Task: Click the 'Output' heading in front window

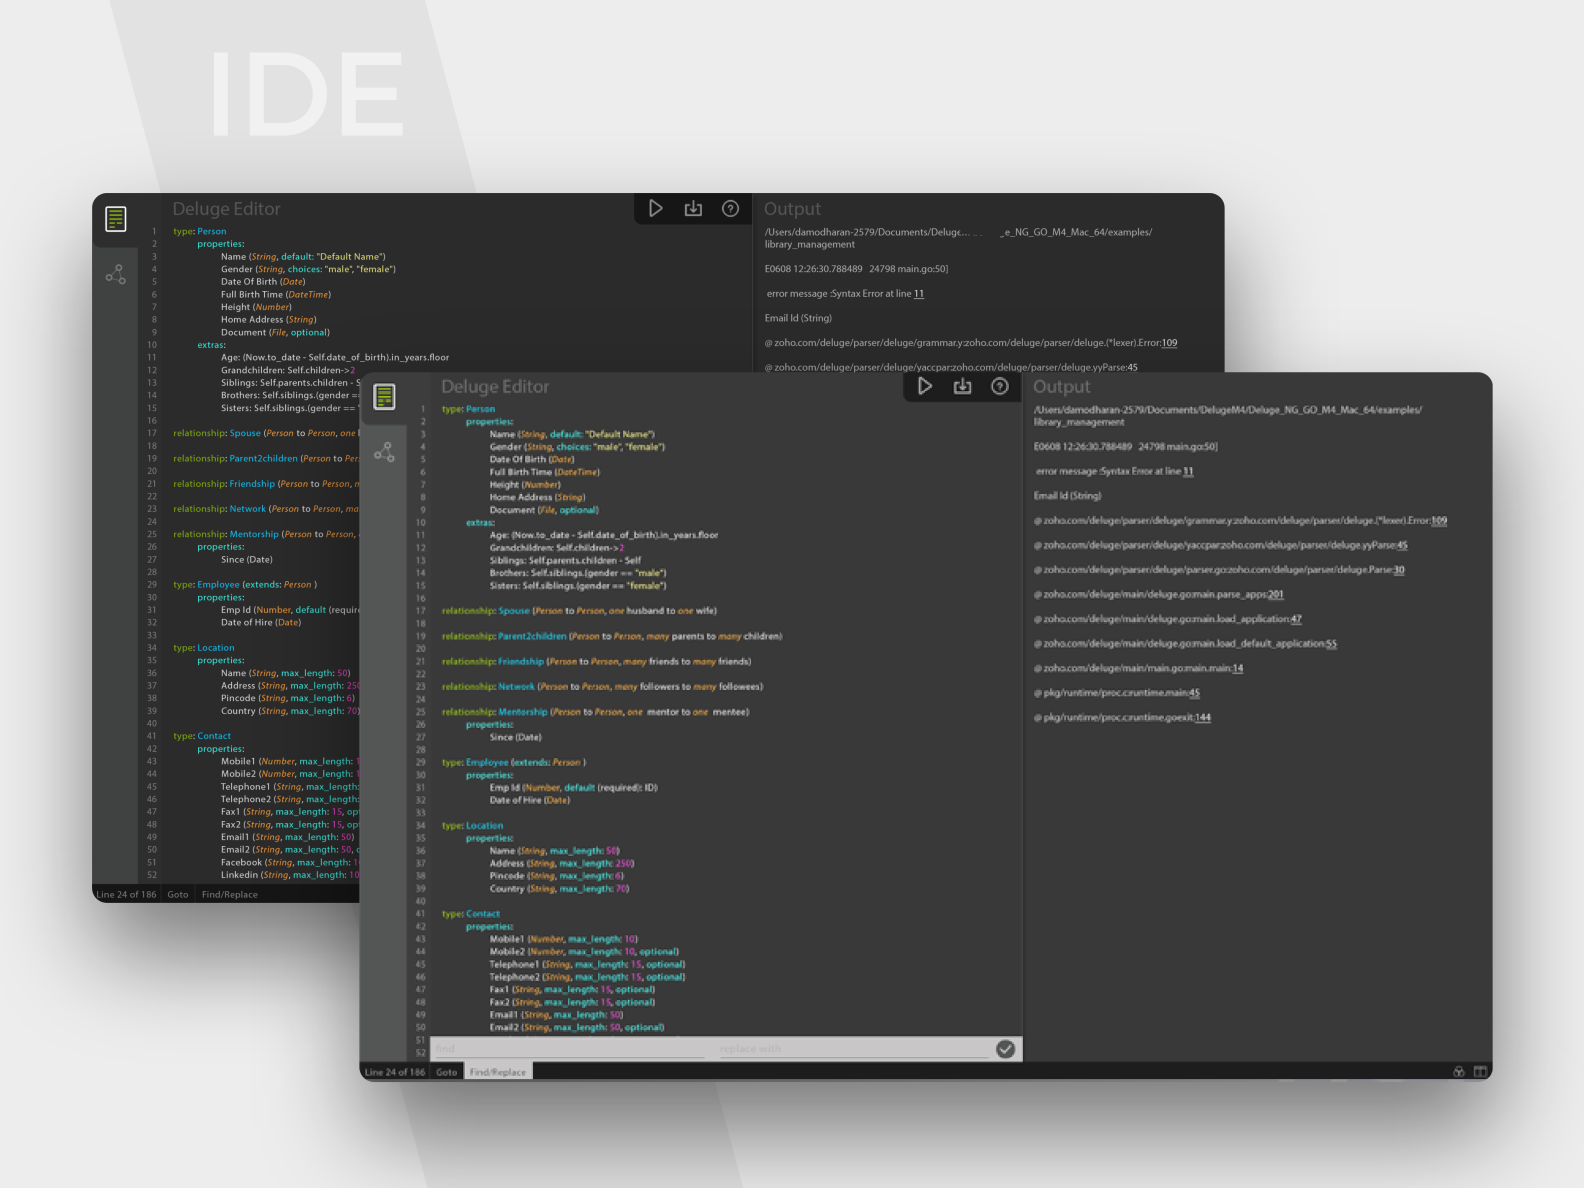Action: click(x=1061, y=387)
